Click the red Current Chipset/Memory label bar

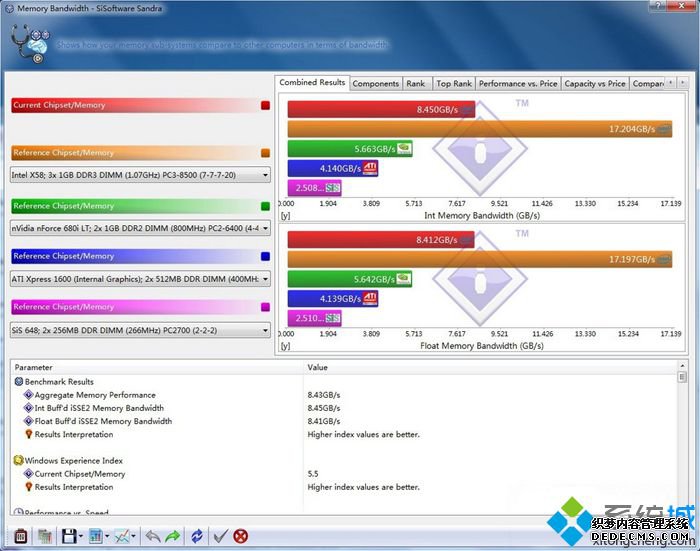pos(135,105)
